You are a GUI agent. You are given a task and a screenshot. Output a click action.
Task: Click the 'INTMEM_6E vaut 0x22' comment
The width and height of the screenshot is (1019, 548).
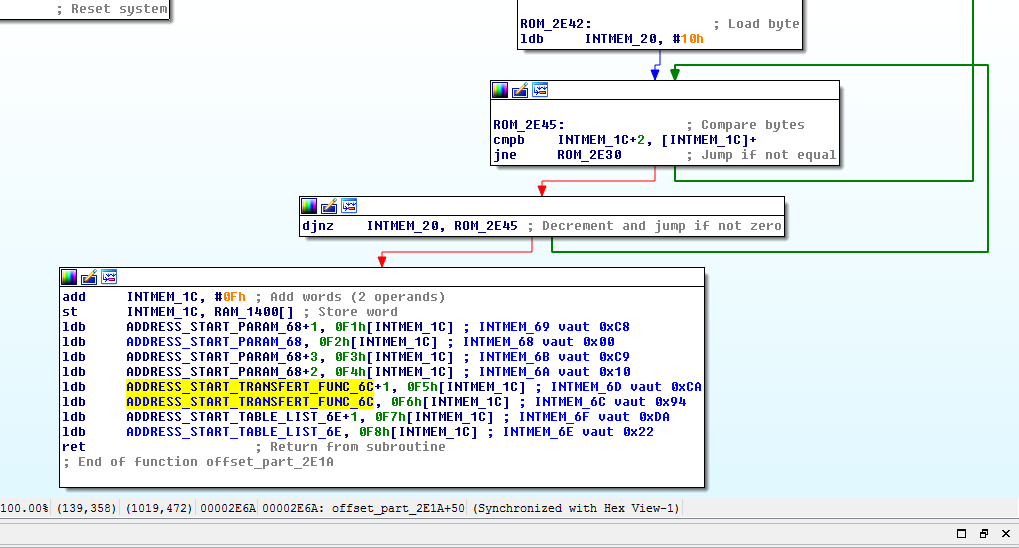click(578, 432)
